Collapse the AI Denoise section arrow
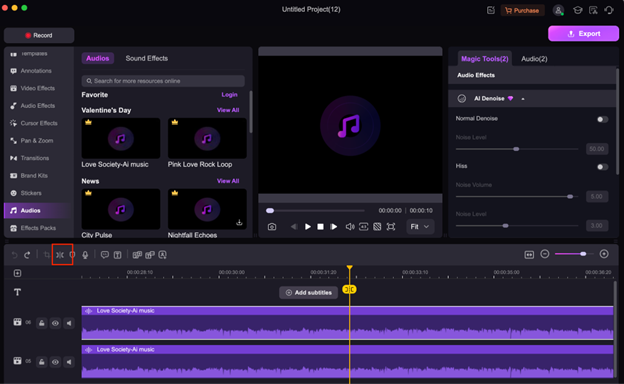624x384 pixels. coord(523,99)
